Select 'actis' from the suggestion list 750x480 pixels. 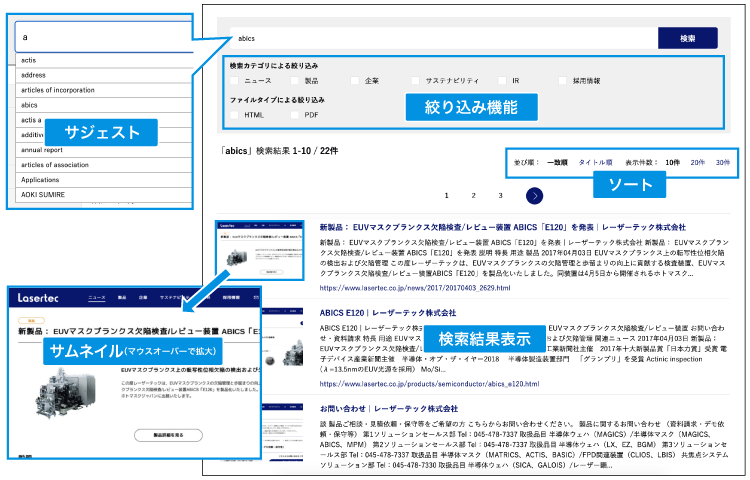[104, 60]
